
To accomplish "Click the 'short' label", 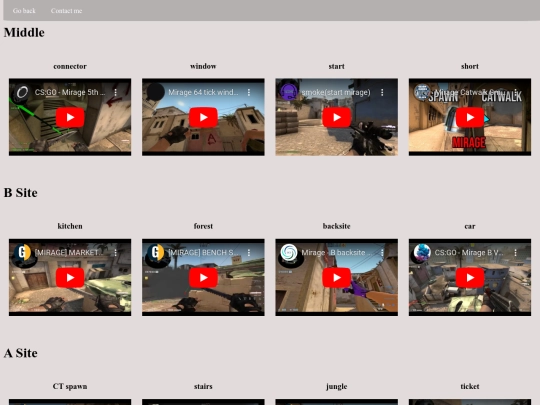I will (x=470, y=66).
